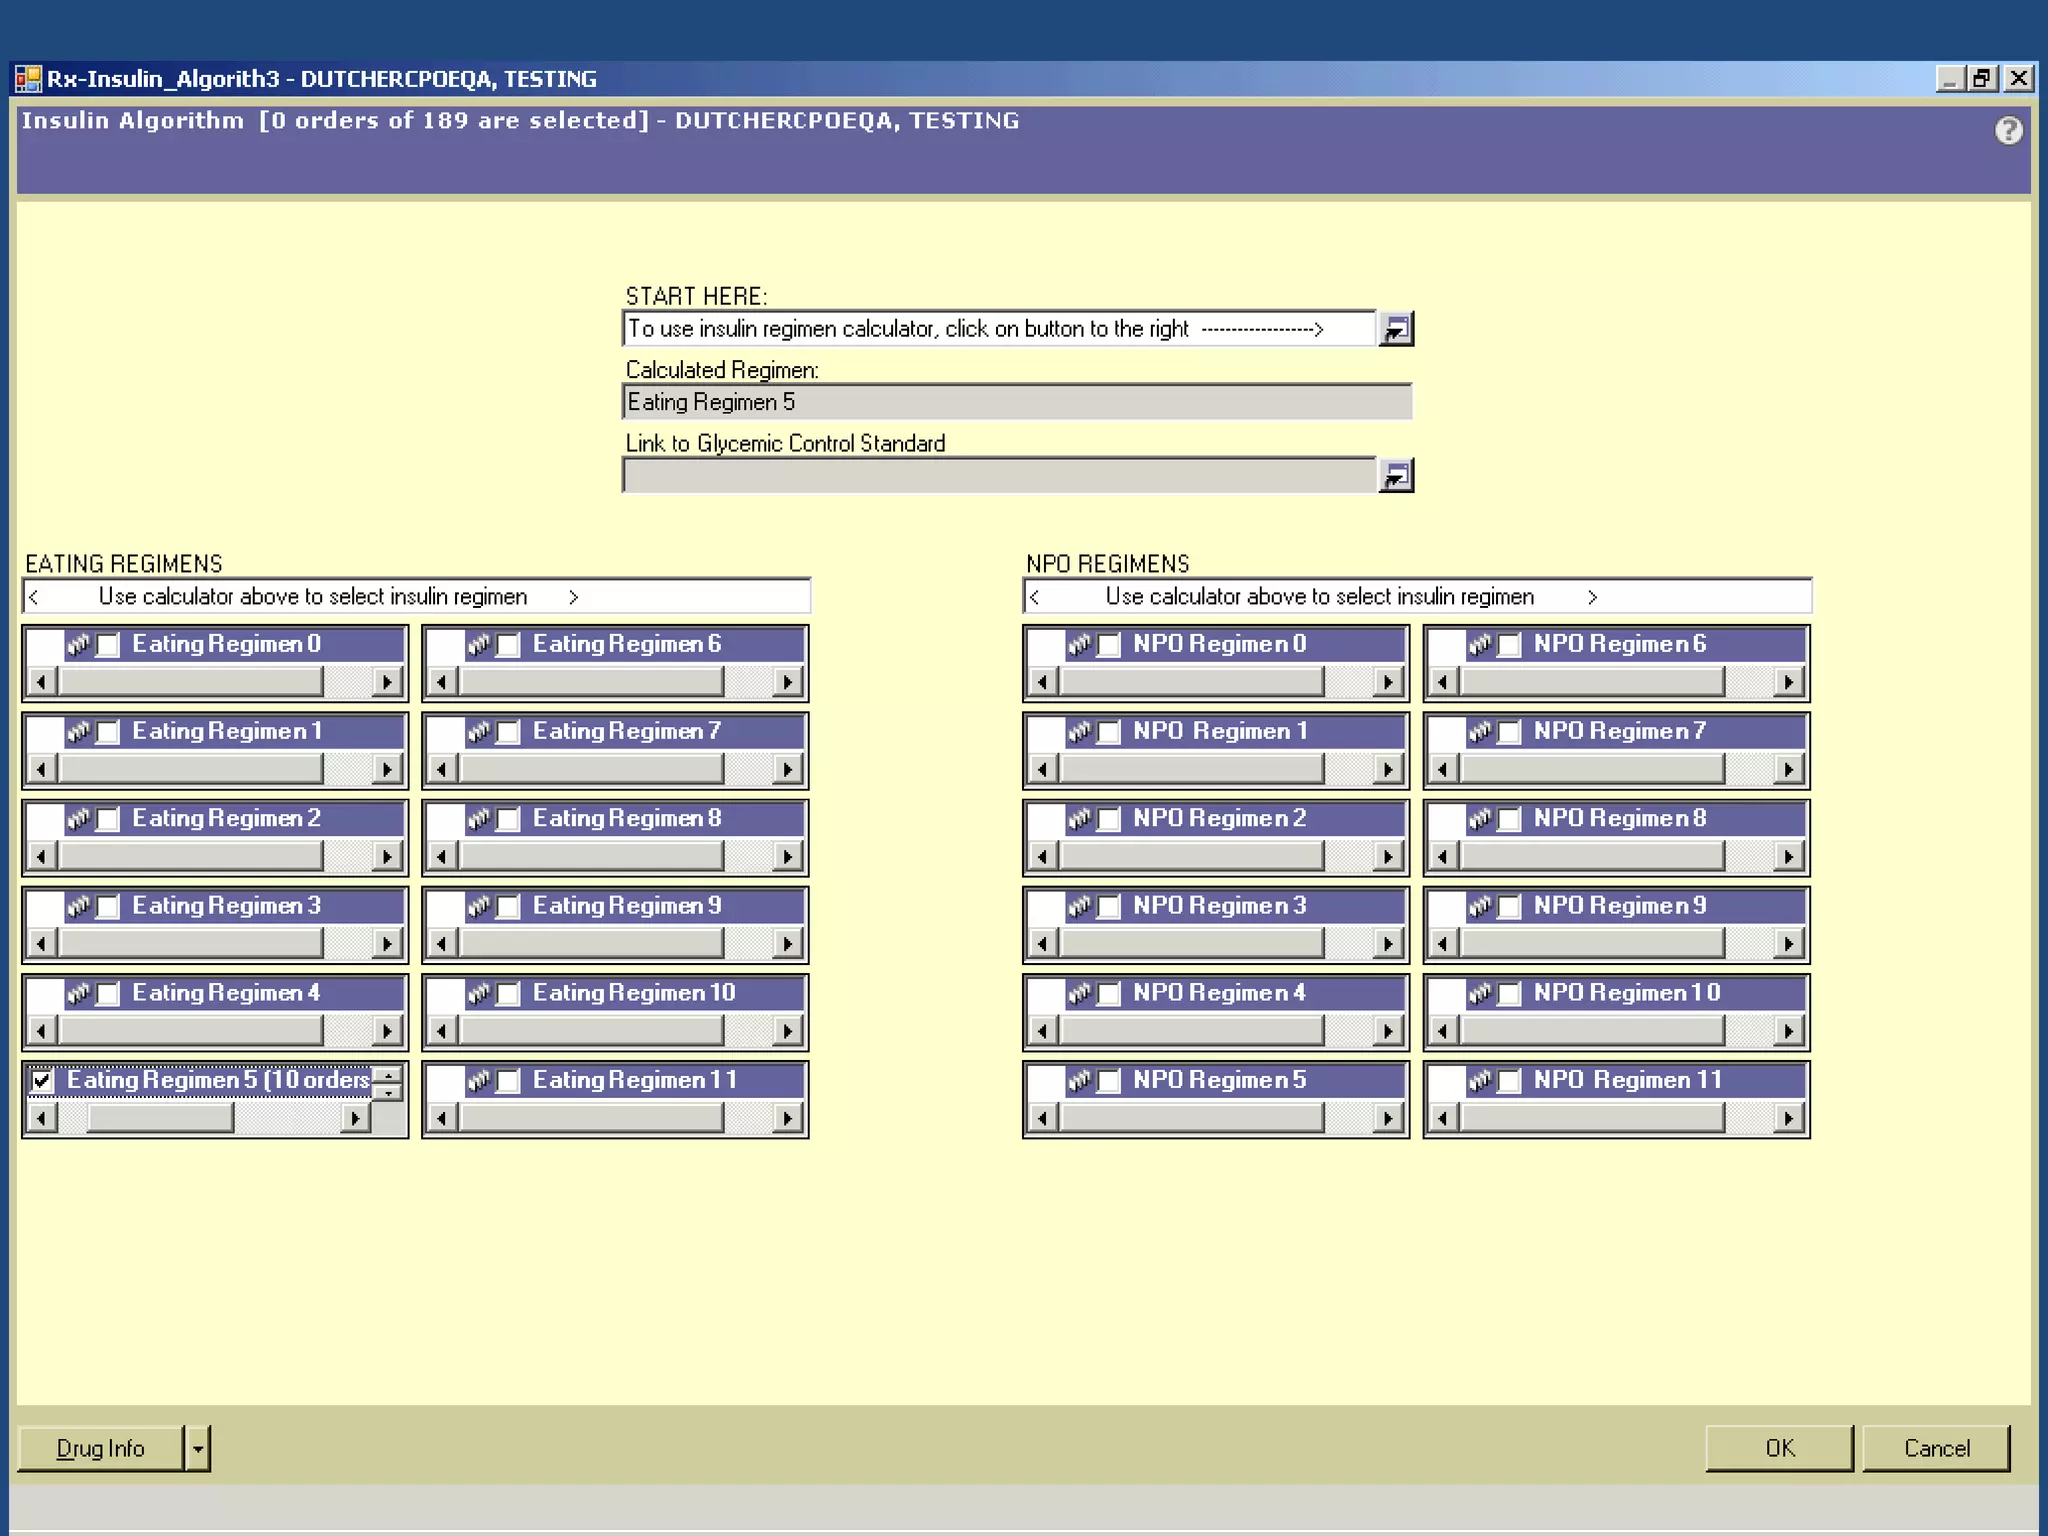This screenshot has width=2048, height=1536.
Task: Click left scroll arrow under NPO Regimen 10
Action: pyautogui.click(x=1442, y=1030)
